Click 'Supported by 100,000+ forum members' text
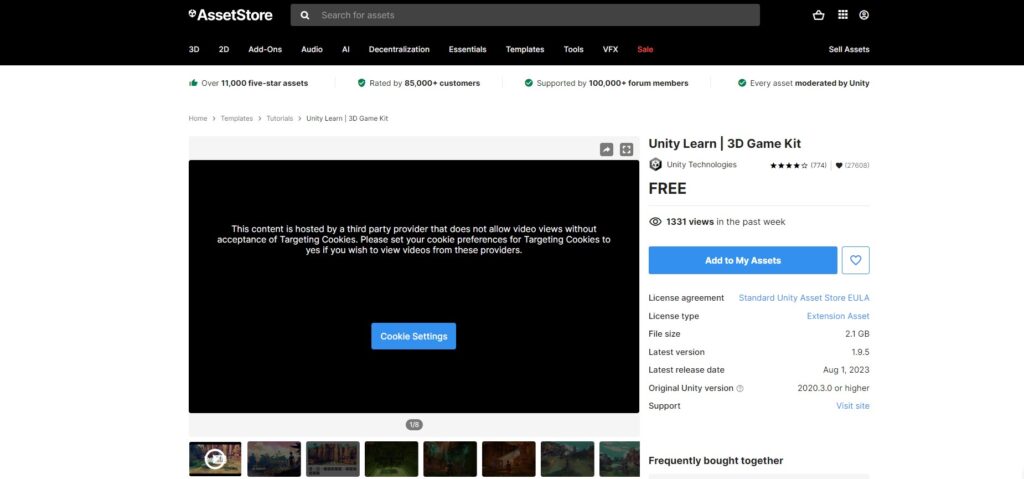 613,83
